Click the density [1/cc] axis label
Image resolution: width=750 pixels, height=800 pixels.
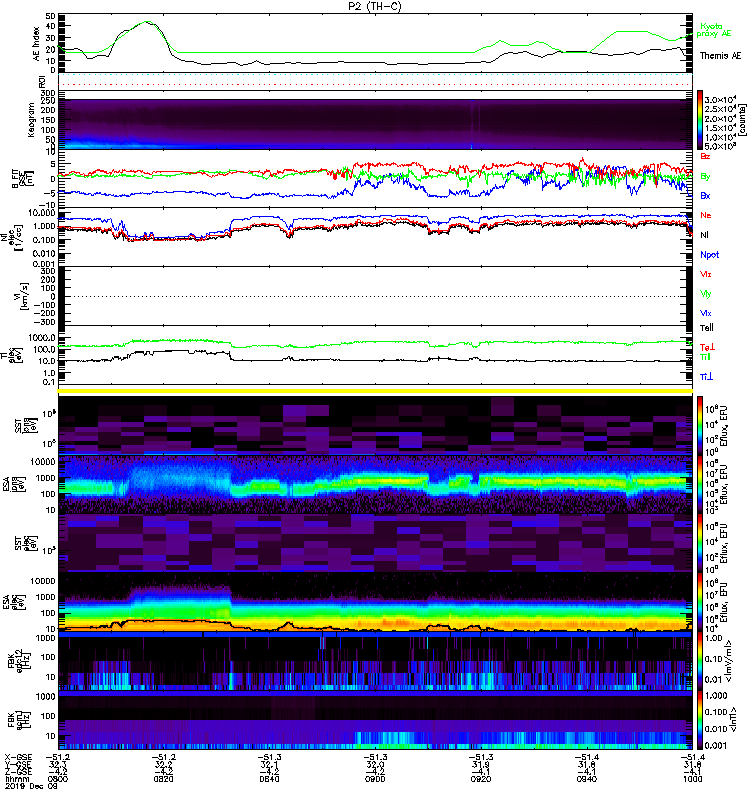[11, 236]
